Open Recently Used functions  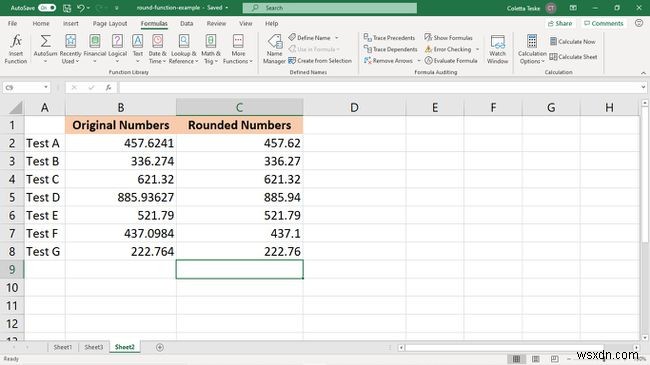point(70,49)
